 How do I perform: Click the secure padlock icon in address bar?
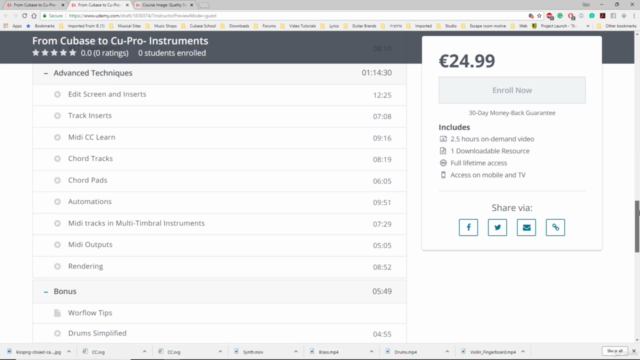[44, 16]
